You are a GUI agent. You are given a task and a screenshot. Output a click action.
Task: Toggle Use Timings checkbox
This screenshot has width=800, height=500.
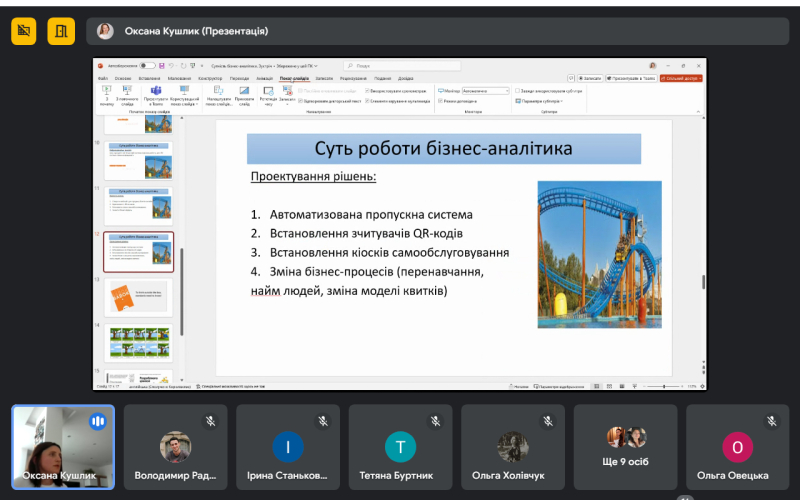(x=367, y=91)
